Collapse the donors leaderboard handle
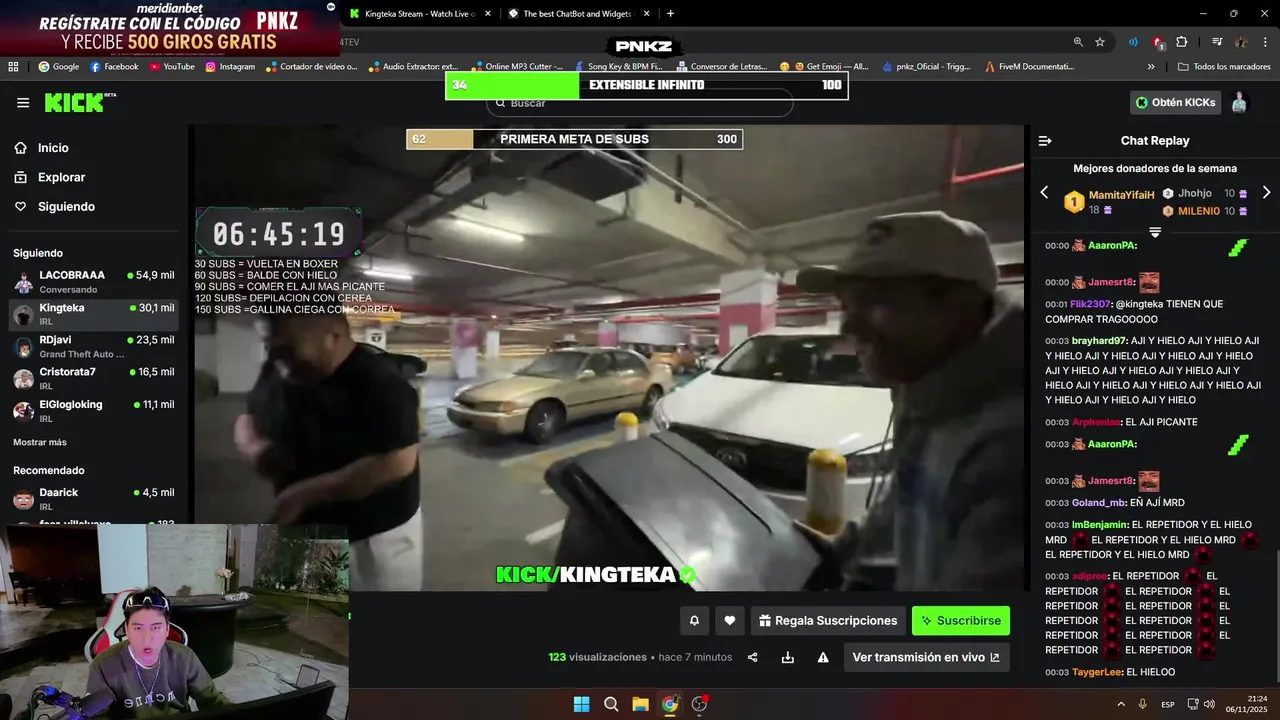The height and width of the screenshot is (720, 1280). (1155, 232)
